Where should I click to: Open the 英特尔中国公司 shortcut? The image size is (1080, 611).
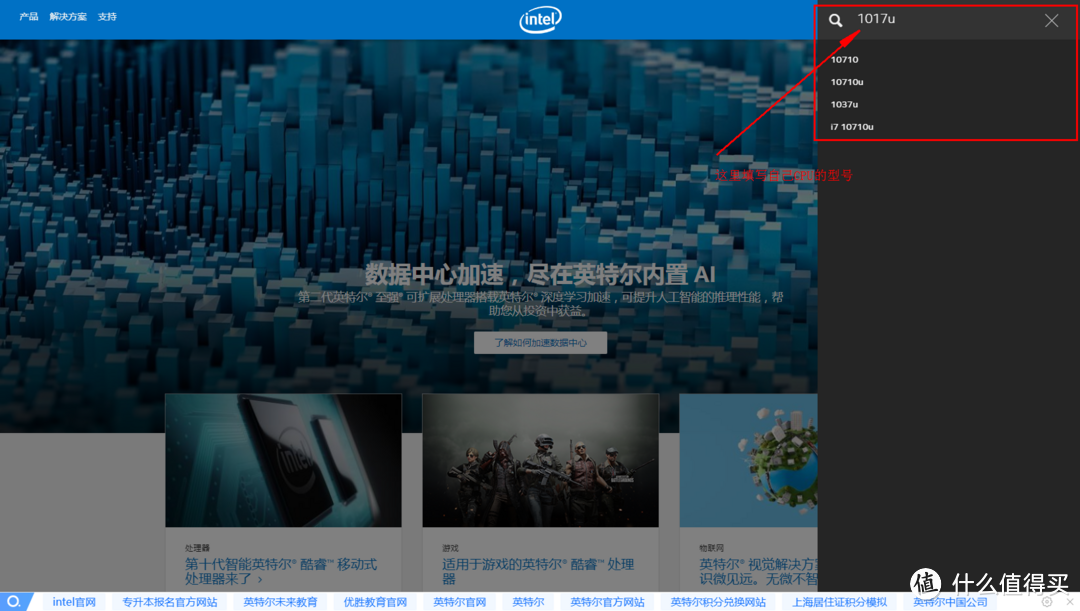(951, 602)
